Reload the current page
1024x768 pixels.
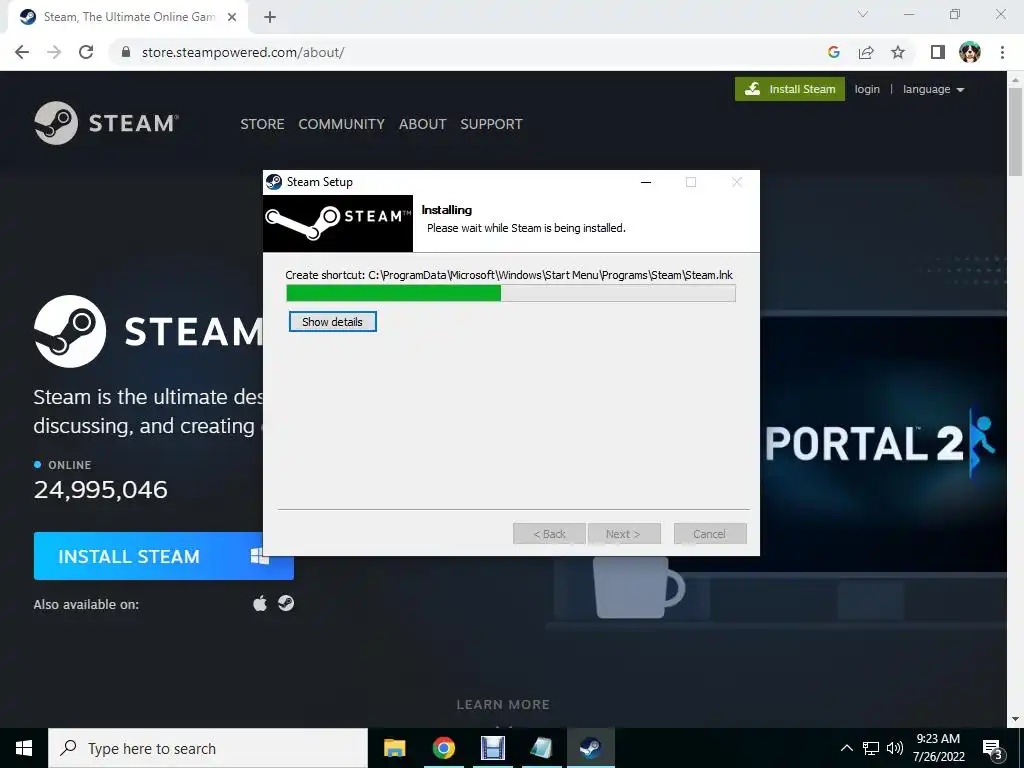pos(86,52)
